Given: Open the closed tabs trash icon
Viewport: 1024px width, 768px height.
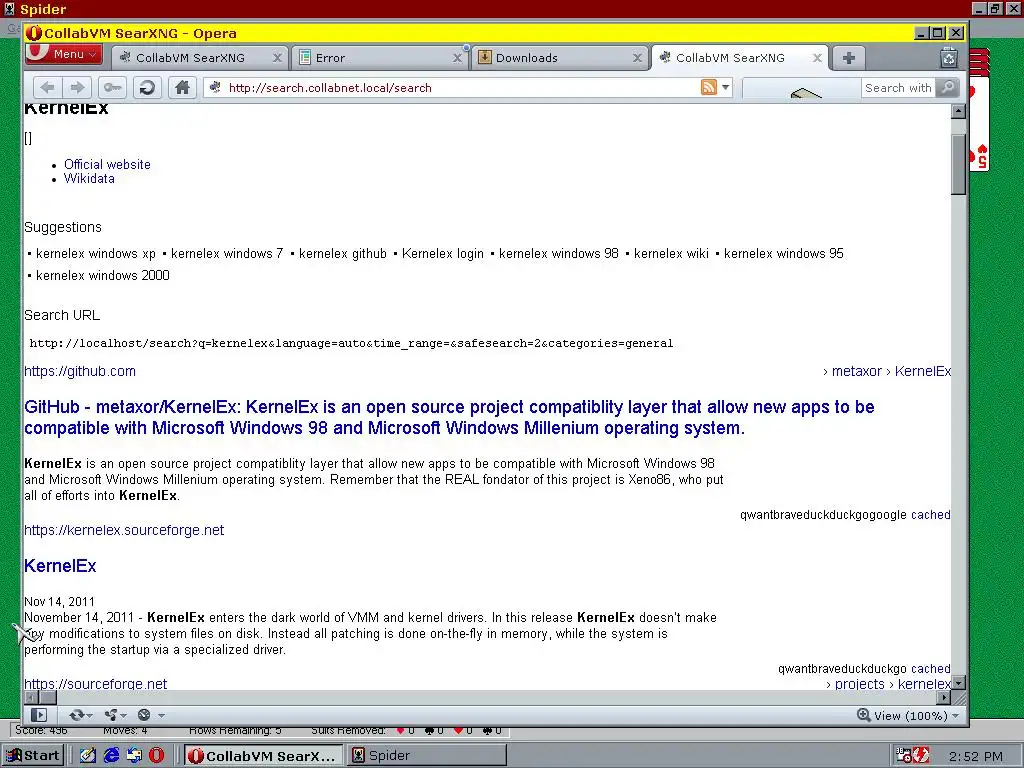Looking at the screenshot, I should point(949,58).
